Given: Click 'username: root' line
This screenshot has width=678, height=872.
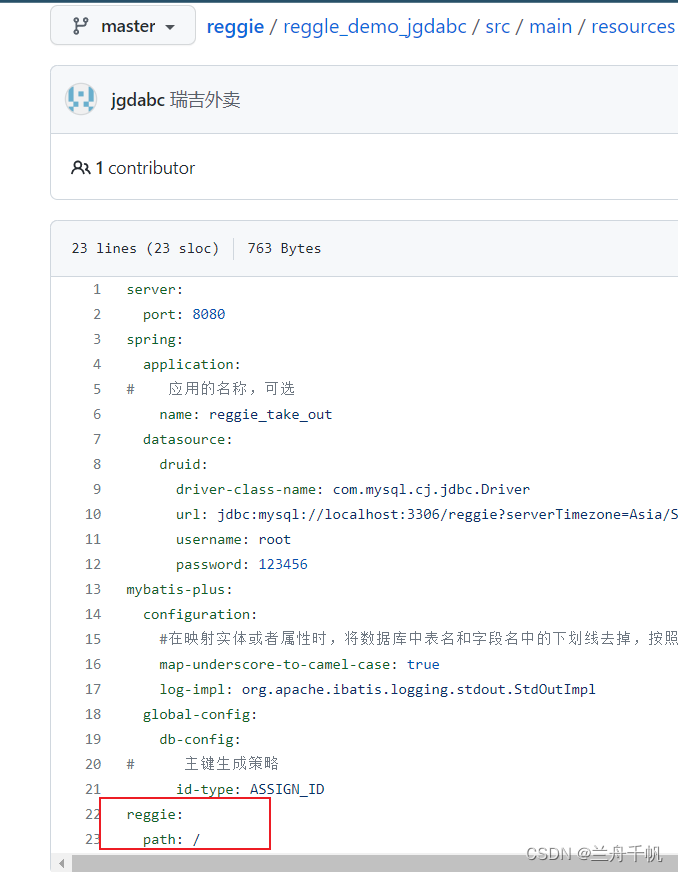Looking at the screenshot, I should pyautogui.click(x=233, y=539).
